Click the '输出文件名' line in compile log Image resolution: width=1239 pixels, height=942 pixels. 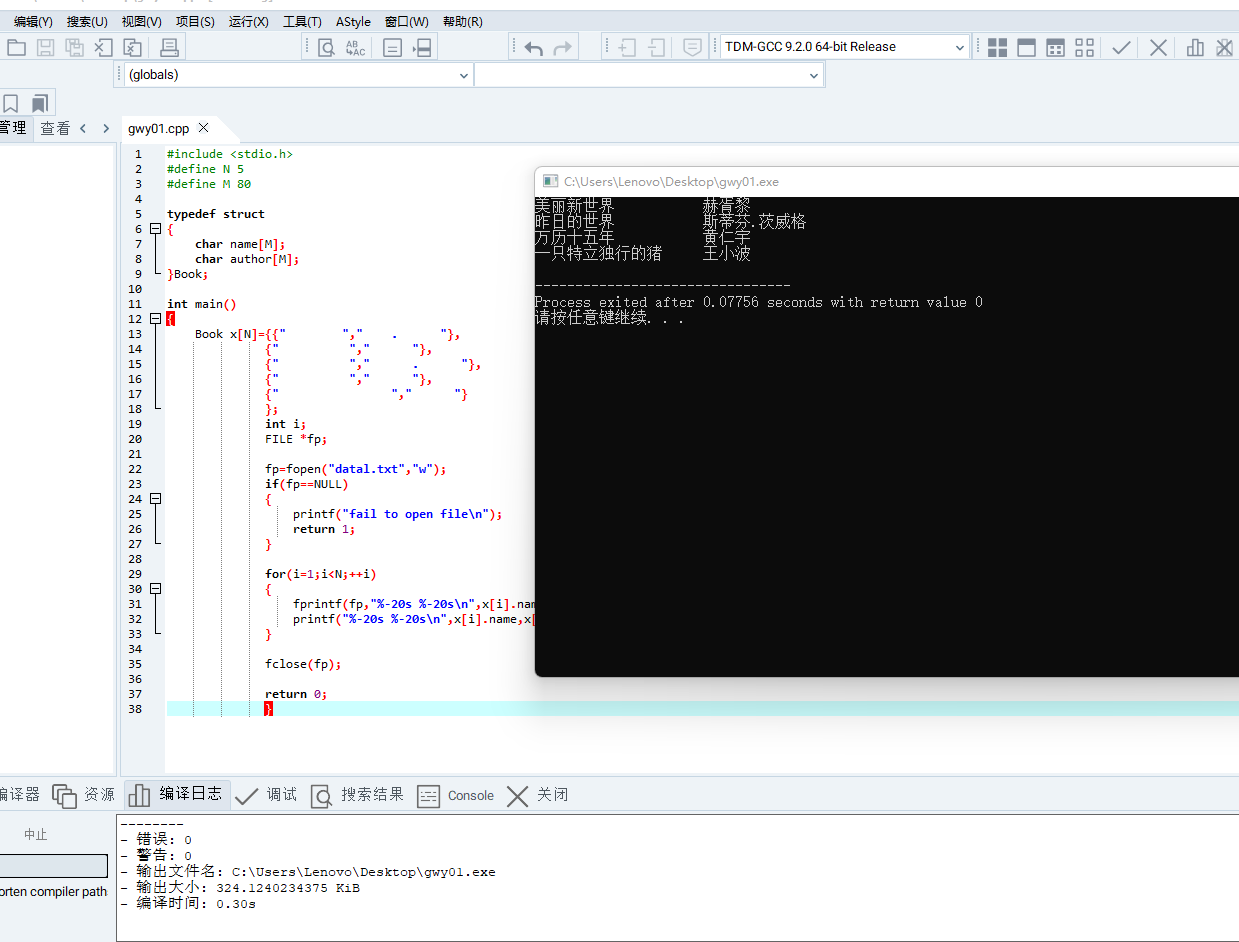(307, 872)
